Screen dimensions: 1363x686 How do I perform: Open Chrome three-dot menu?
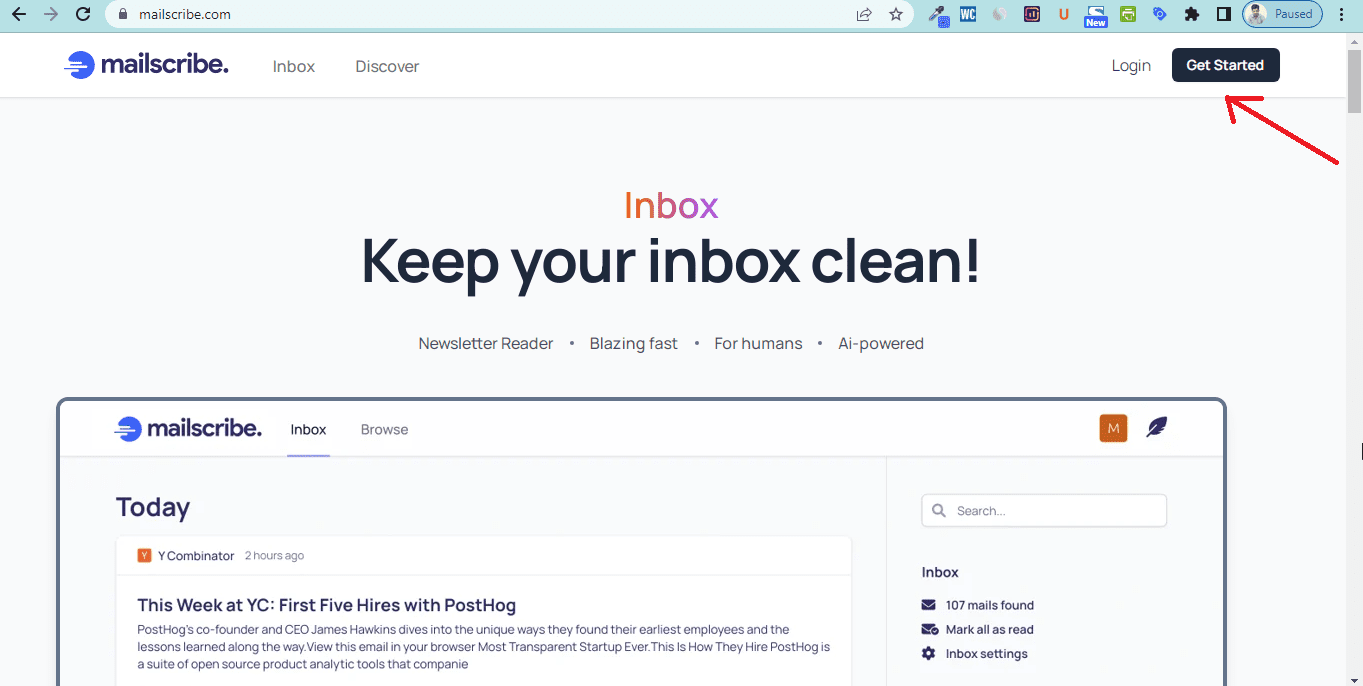click(x=1341, y=14)
